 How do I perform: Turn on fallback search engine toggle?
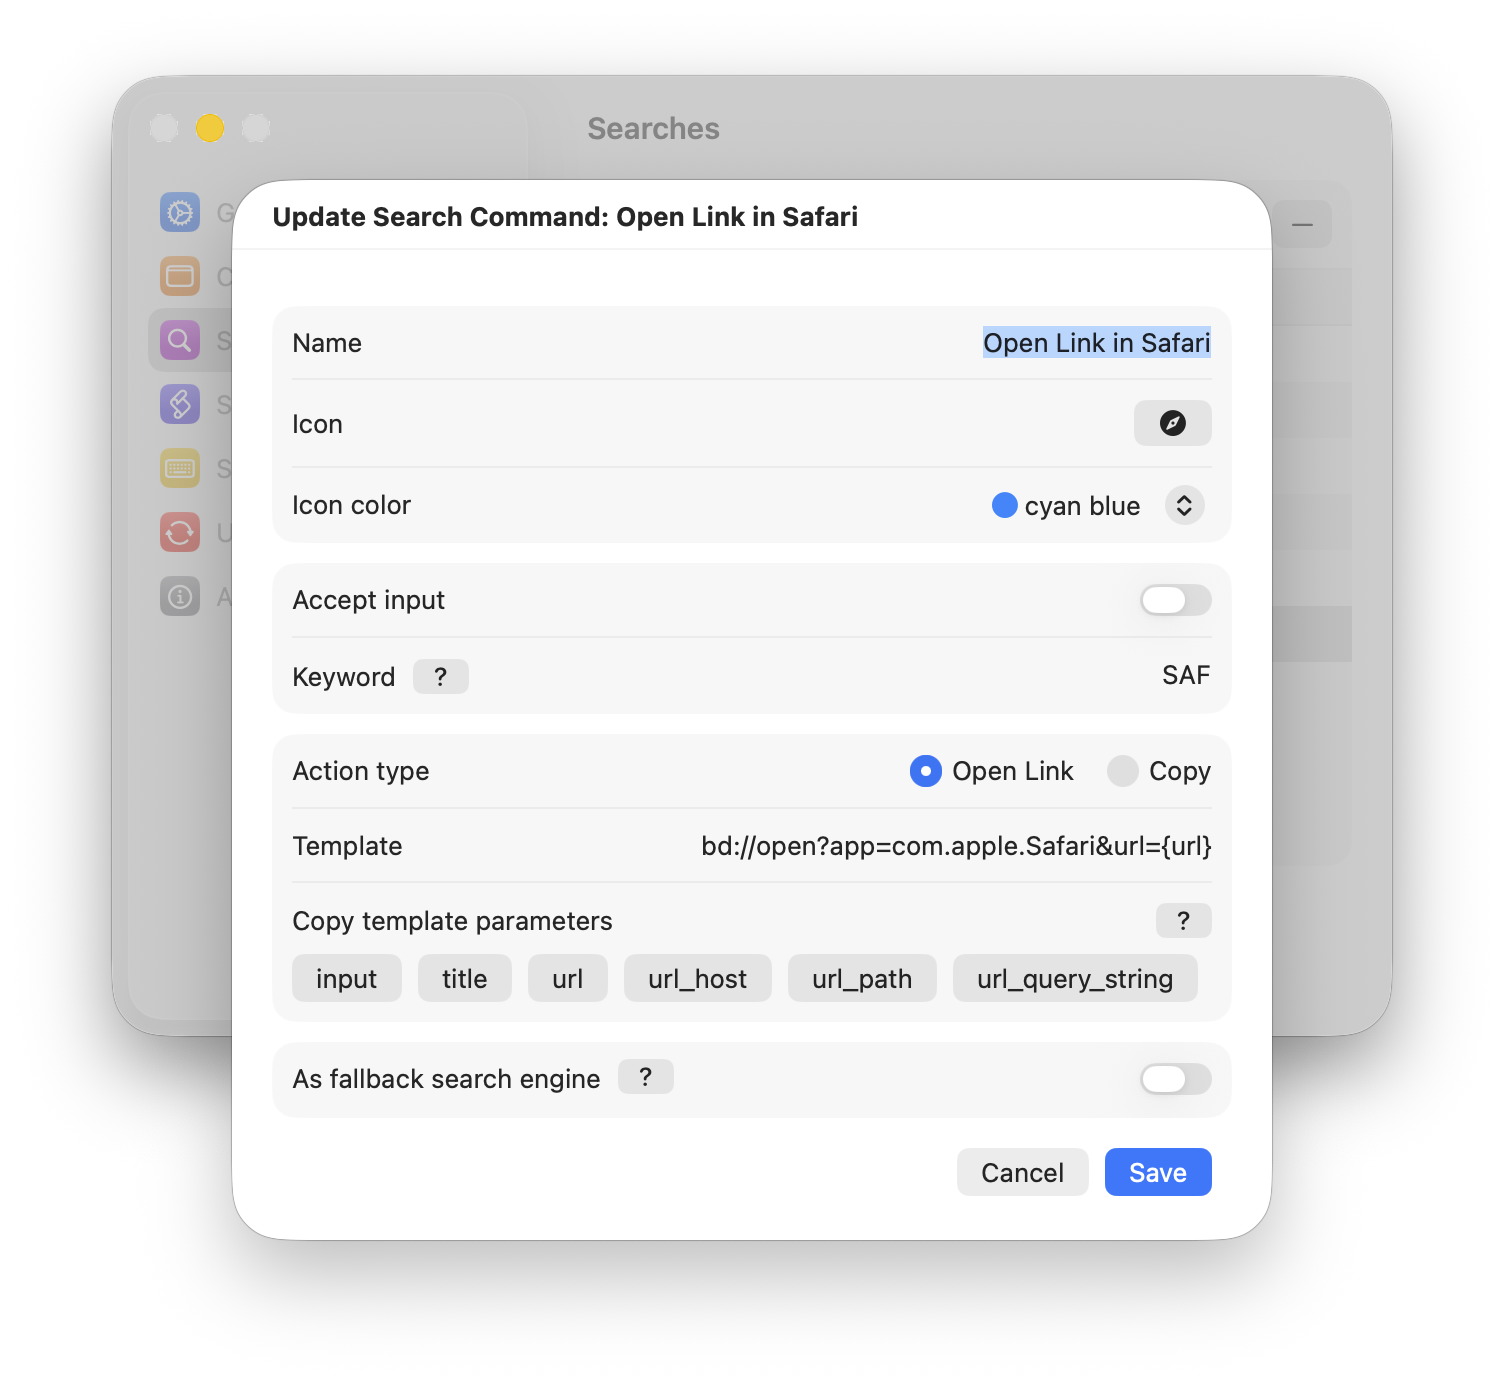click(1175, 1079)
